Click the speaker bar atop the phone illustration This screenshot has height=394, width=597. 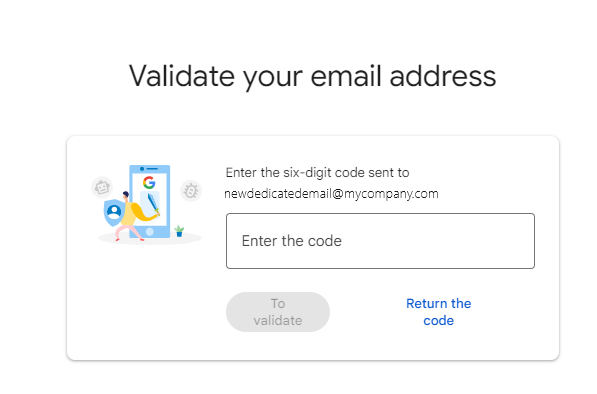152,169
